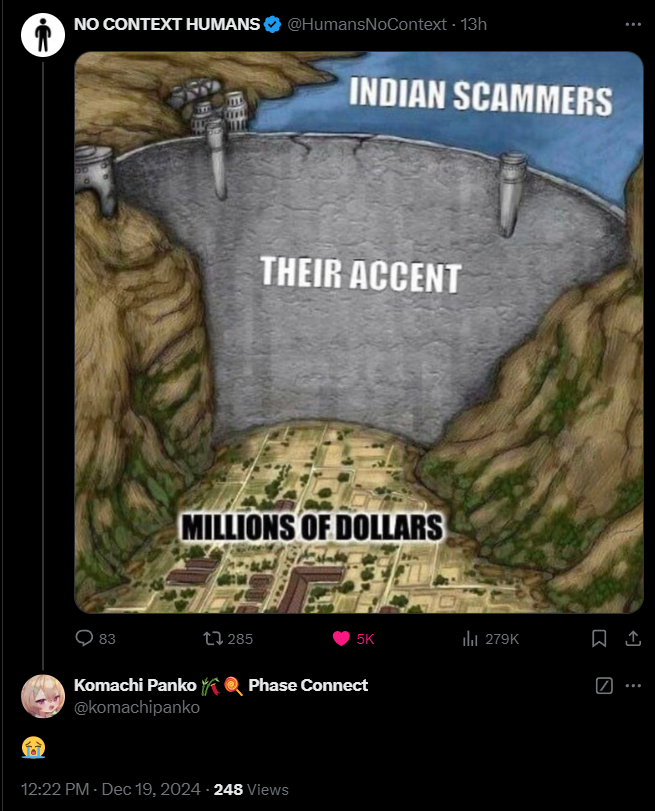Click the Grok slash icon on reply
The width and height of the screenshot is (655, 811).
tap(604, 686)
